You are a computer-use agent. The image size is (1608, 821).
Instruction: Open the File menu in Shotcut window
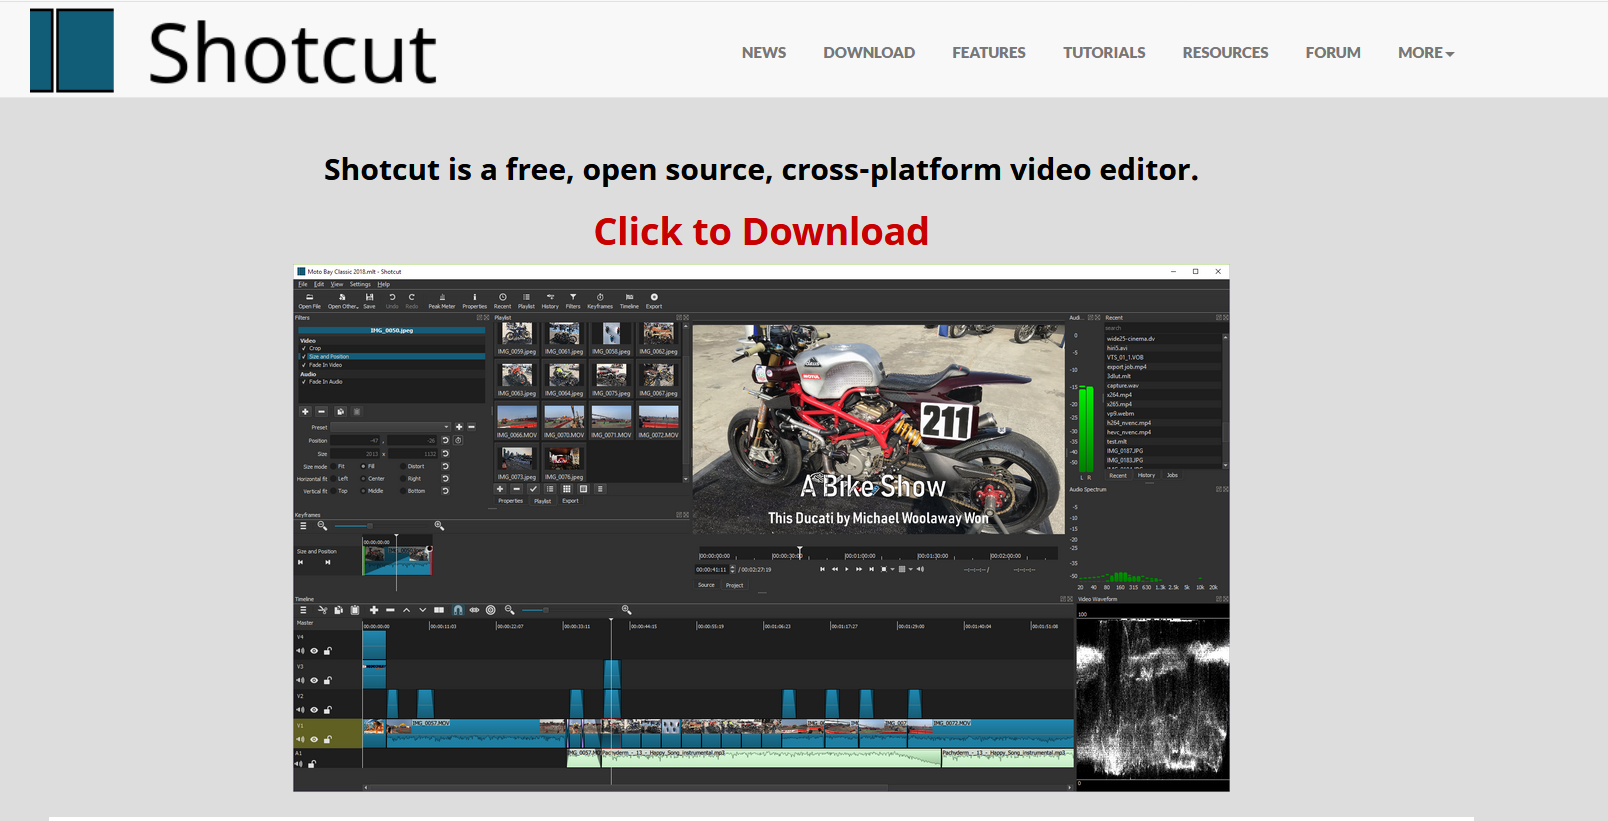(x=303, y=284)
